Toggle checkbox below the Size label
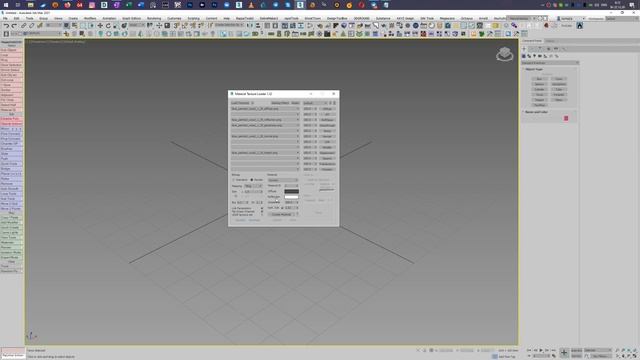 pyautogui.click(x=236, y=196)
